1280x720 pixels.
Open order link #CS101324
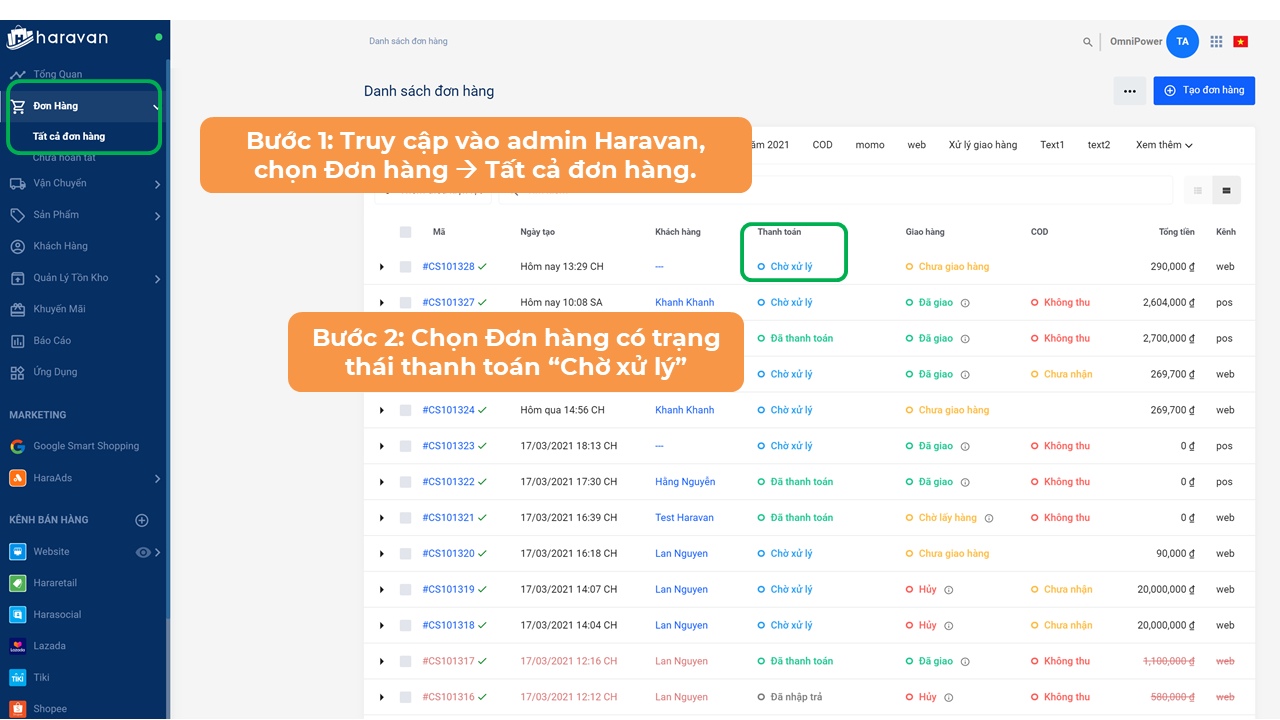448,410
